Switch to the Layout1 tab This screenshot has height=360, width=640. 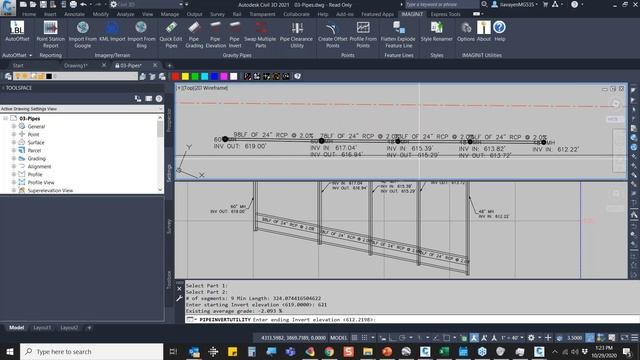pos(42,328)
